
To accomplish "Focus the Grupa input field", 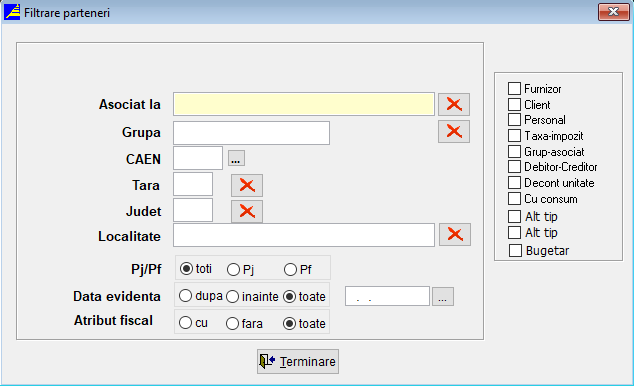I will tap(251, 133).
